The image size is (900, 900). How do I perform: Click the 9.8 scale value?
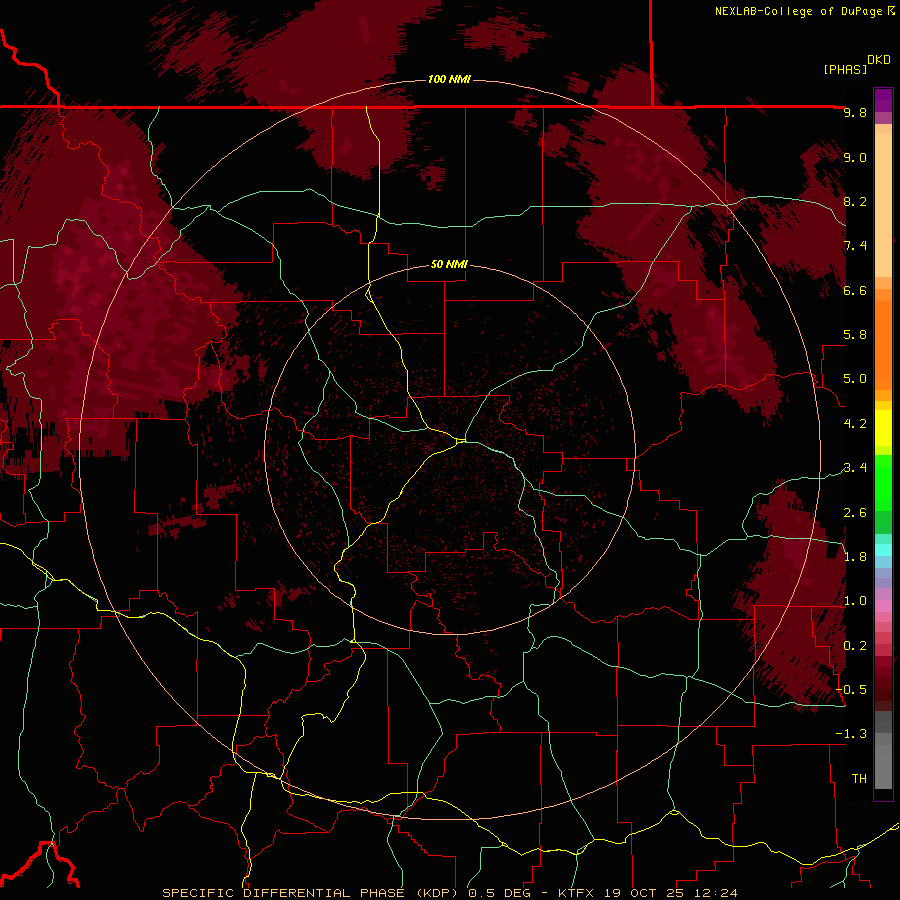point(855,112)
